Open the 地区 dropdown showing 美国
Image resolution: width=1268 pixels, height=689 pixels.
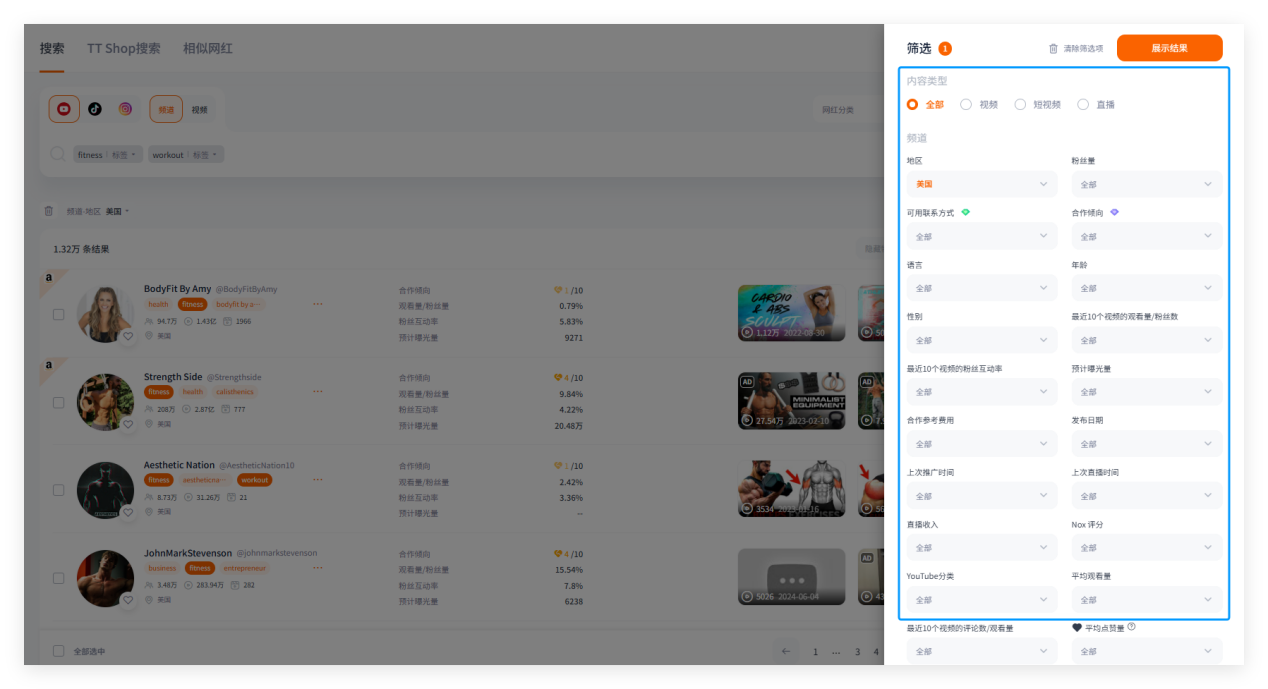tap(981, 184)
